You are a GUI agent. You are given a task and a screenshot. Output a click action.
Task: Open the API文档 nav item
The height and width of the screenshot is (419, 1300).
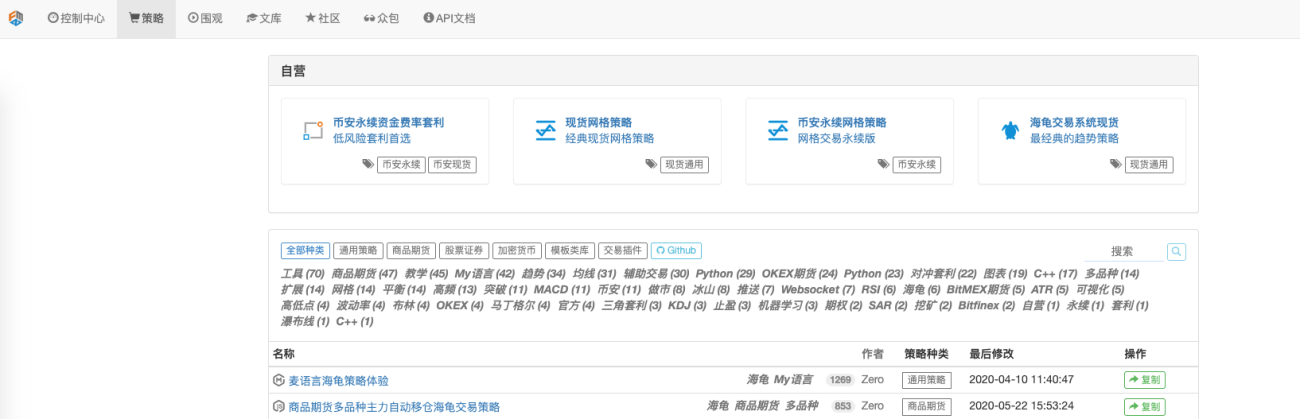(449, 18)
